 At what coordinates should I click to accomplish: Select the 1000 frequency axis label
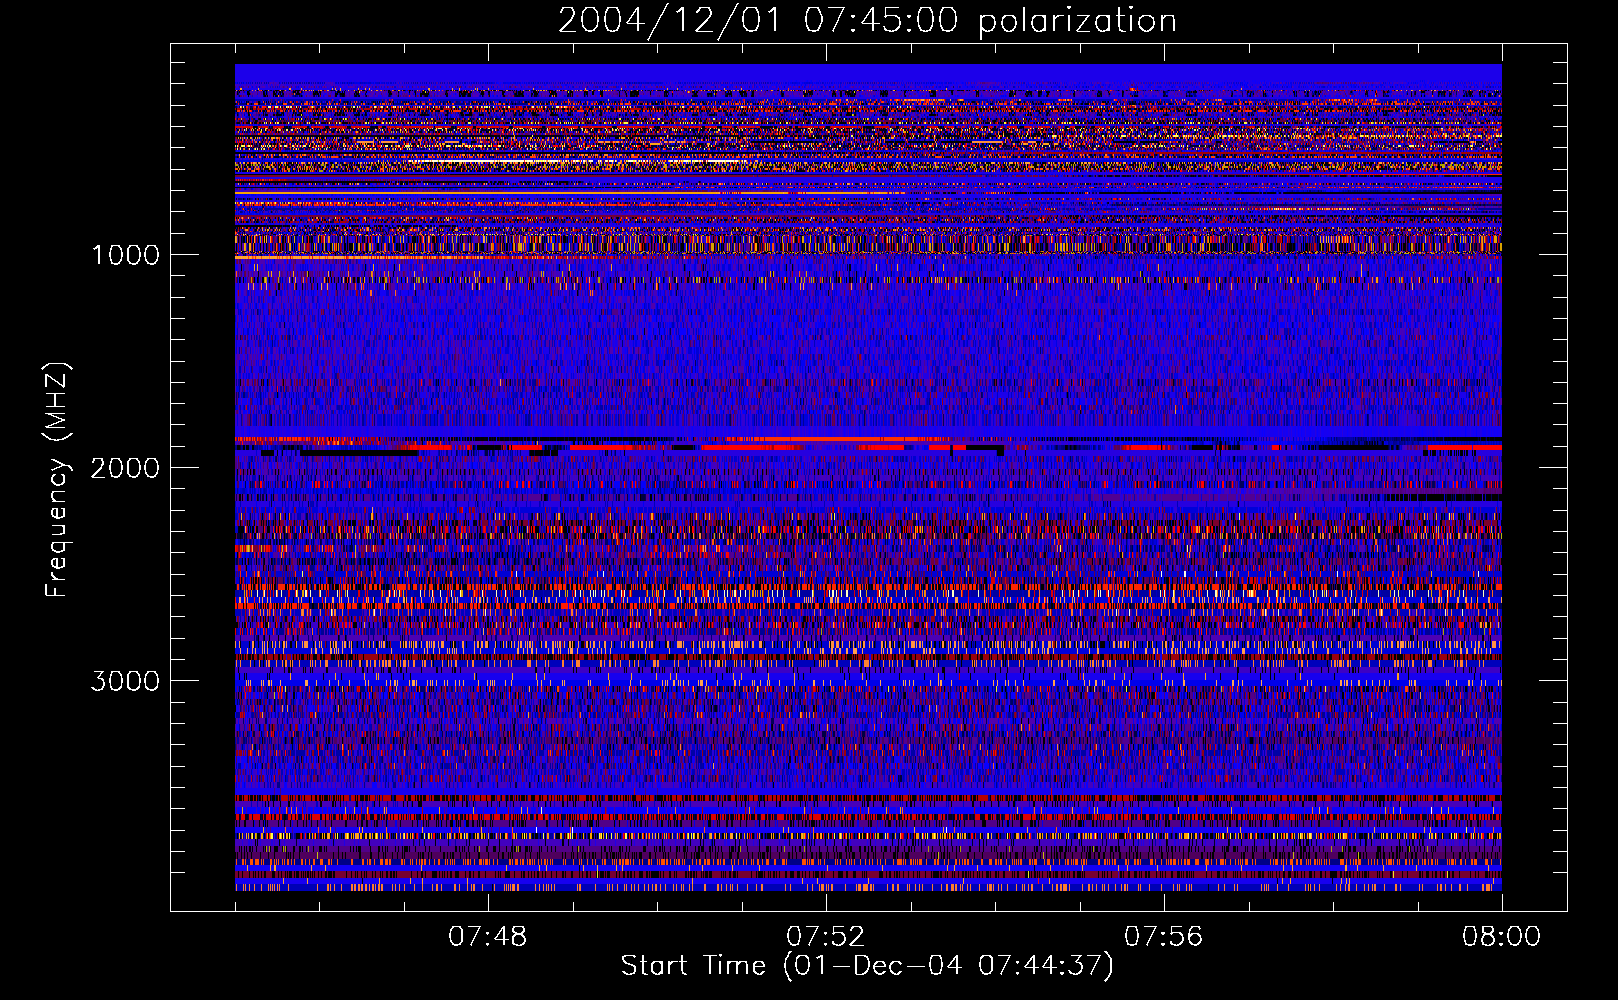125,255
